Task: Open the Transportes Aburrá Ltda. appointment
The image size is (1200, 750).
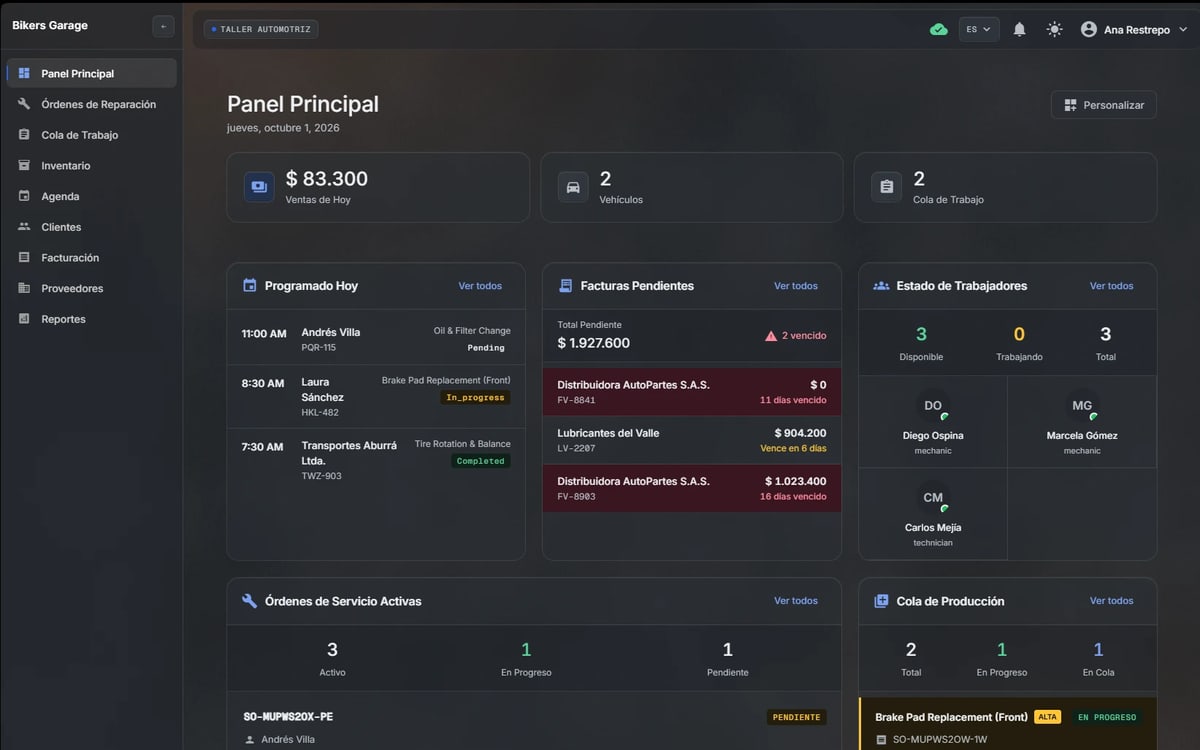Action: pyautogui.click(x=376, y=461)
